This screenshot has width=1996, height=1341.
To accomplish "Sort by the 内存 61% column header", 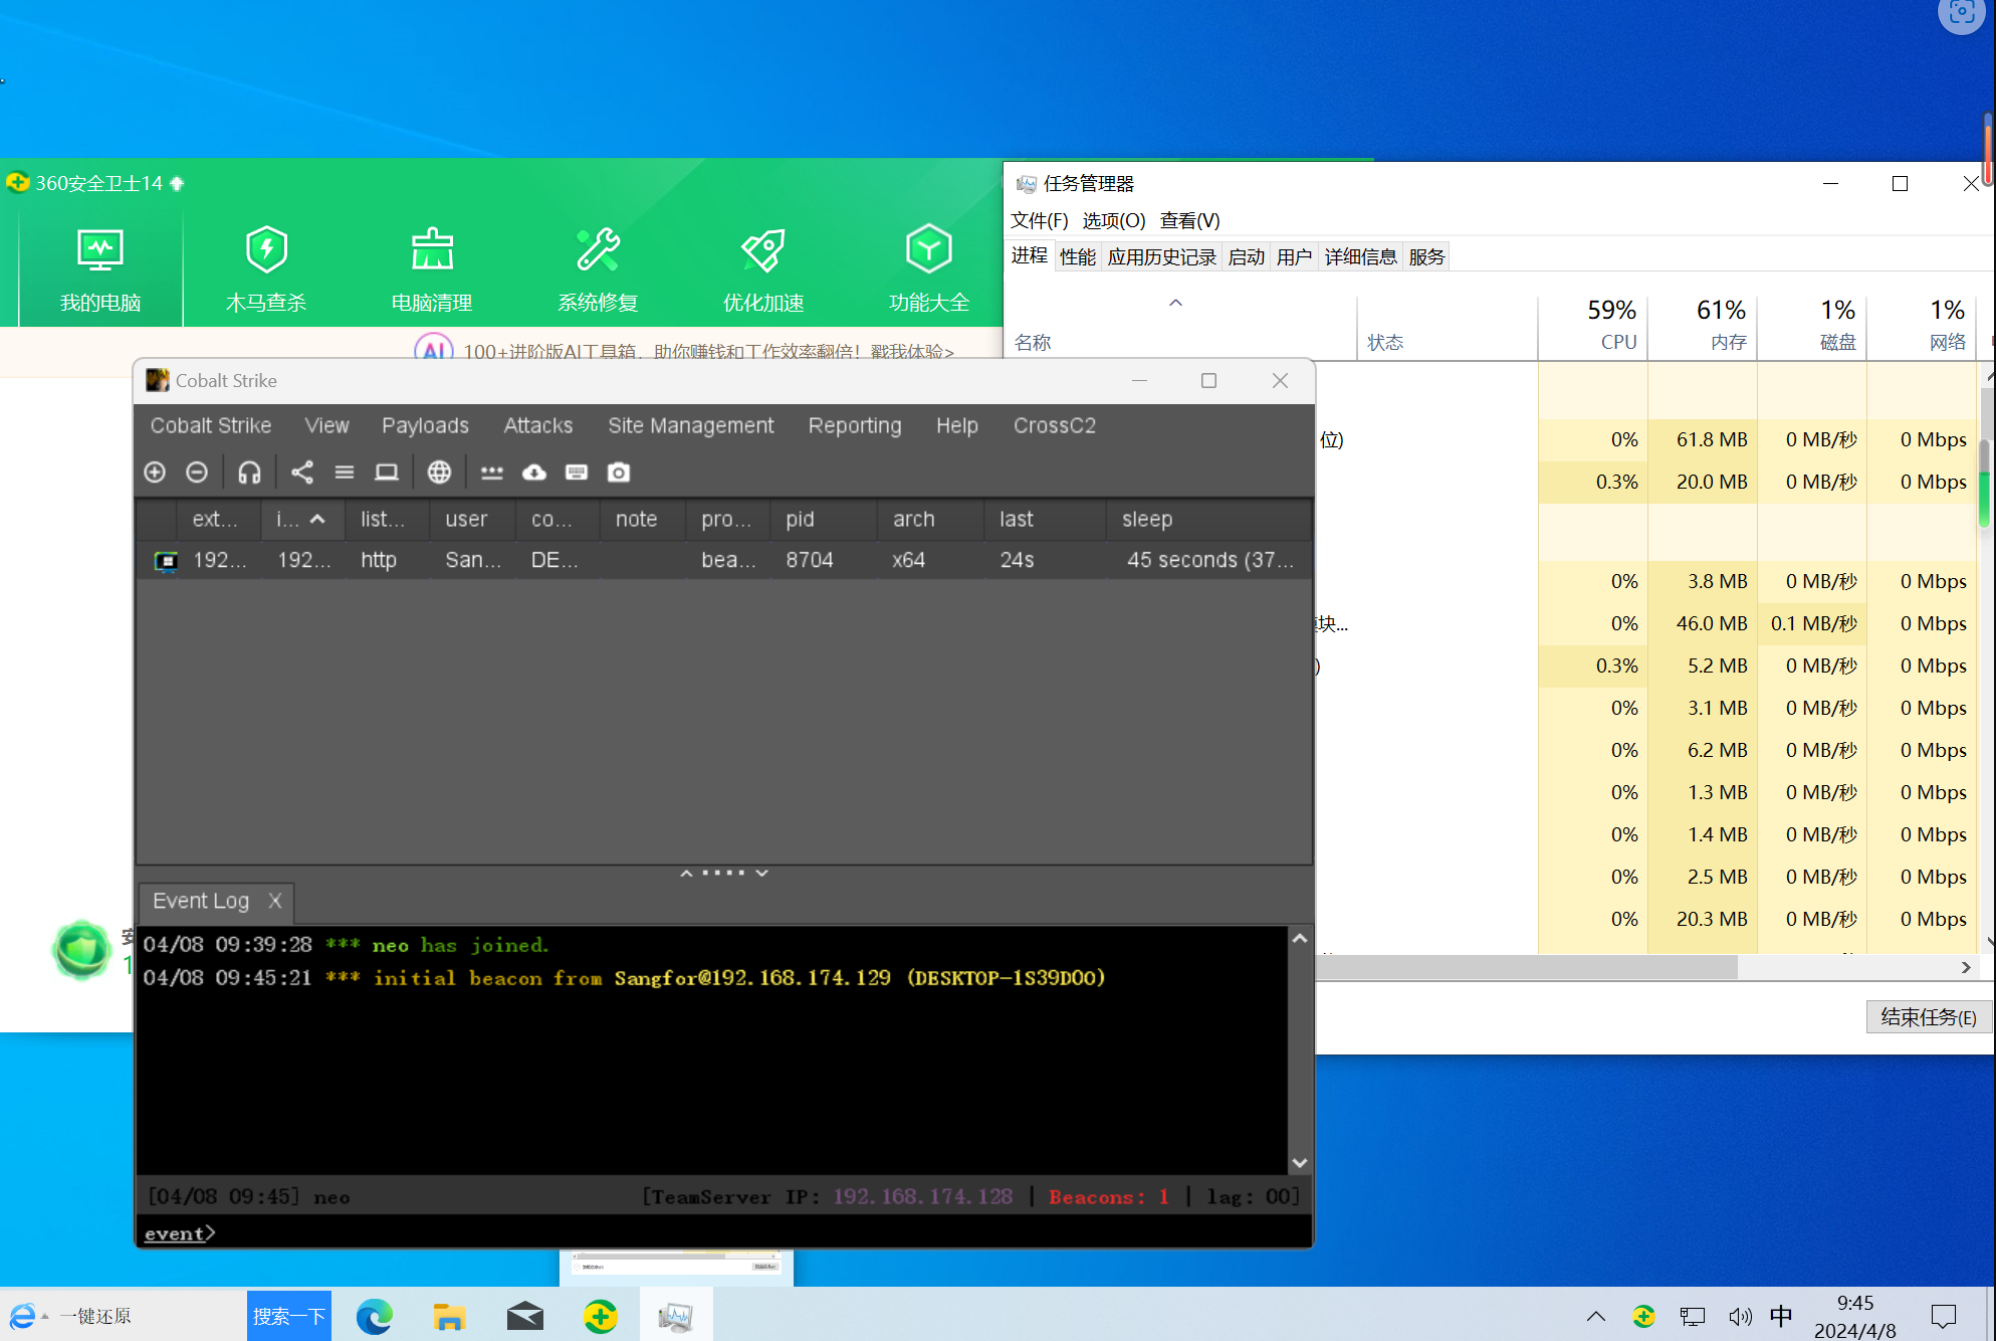I will coord(1702,325).
